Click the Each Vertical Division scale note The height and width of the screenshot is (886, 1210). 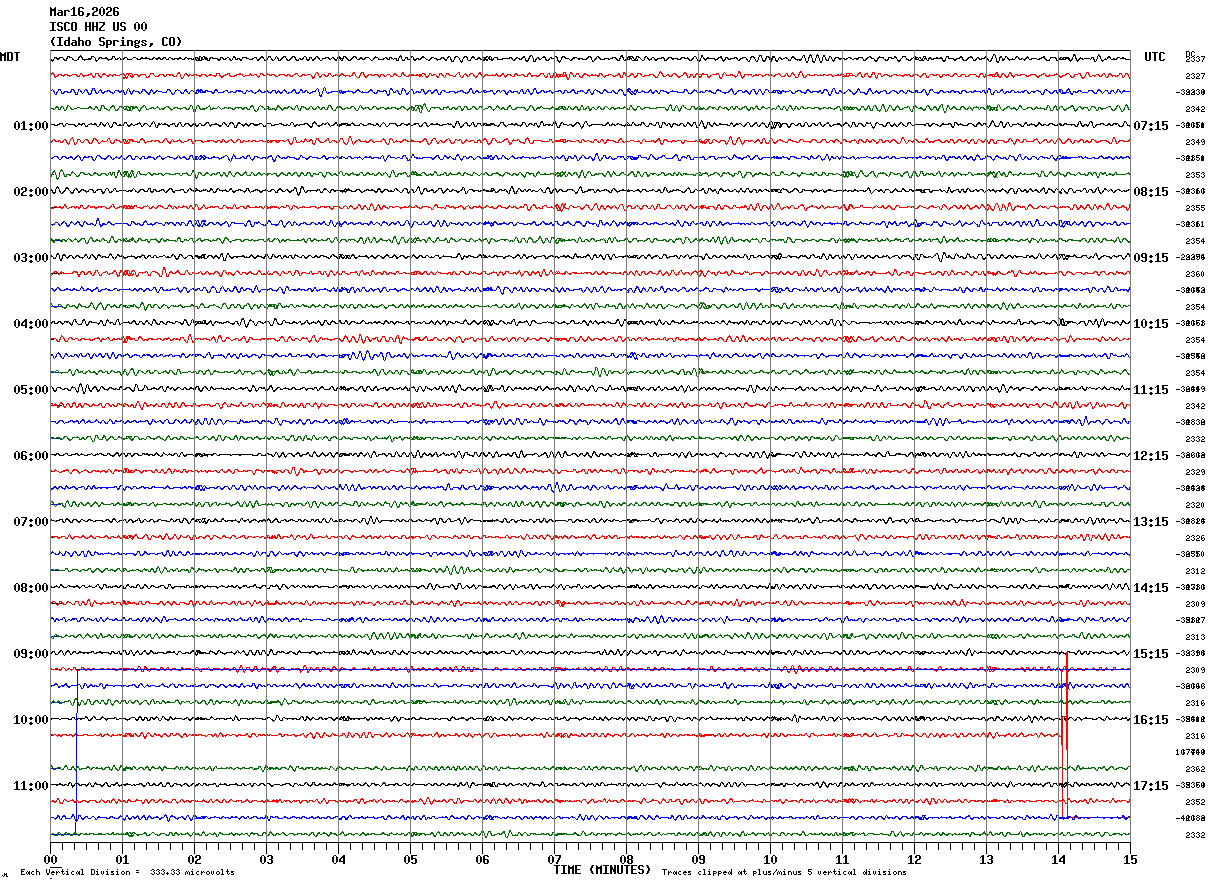pyautogui.click(x=127, y=873)
